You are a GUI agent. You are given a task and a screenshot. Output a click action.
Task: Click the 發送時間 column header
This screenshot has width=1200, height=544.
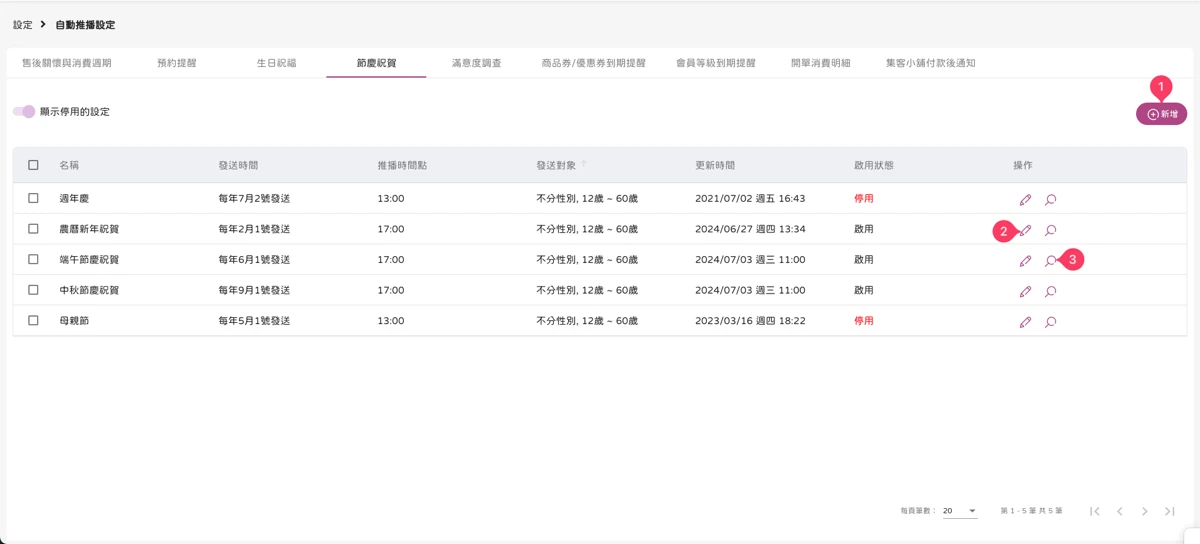tap(238, 165)
